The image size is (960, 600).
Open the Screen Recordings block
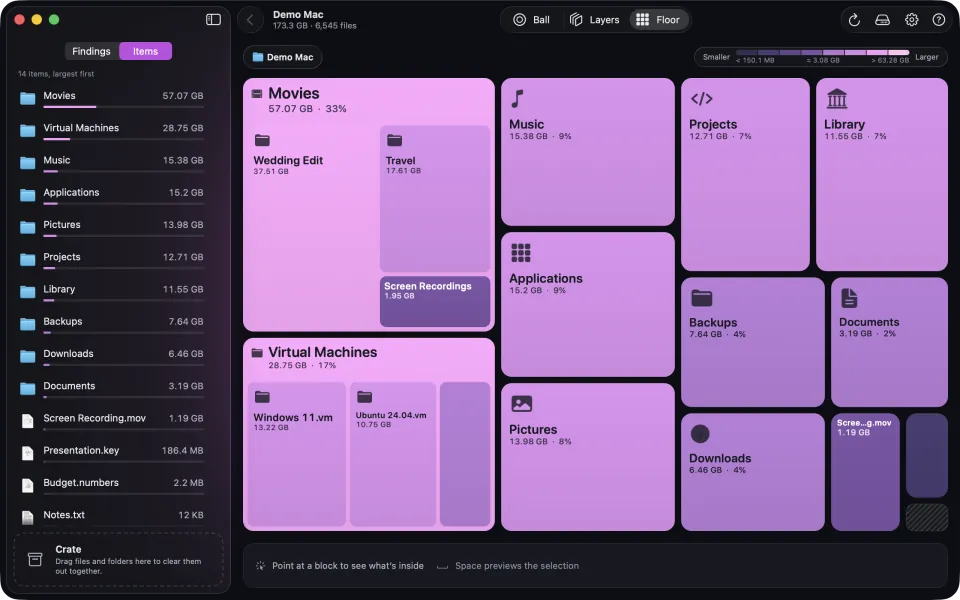pyautogui.click(x=435, y=301)
